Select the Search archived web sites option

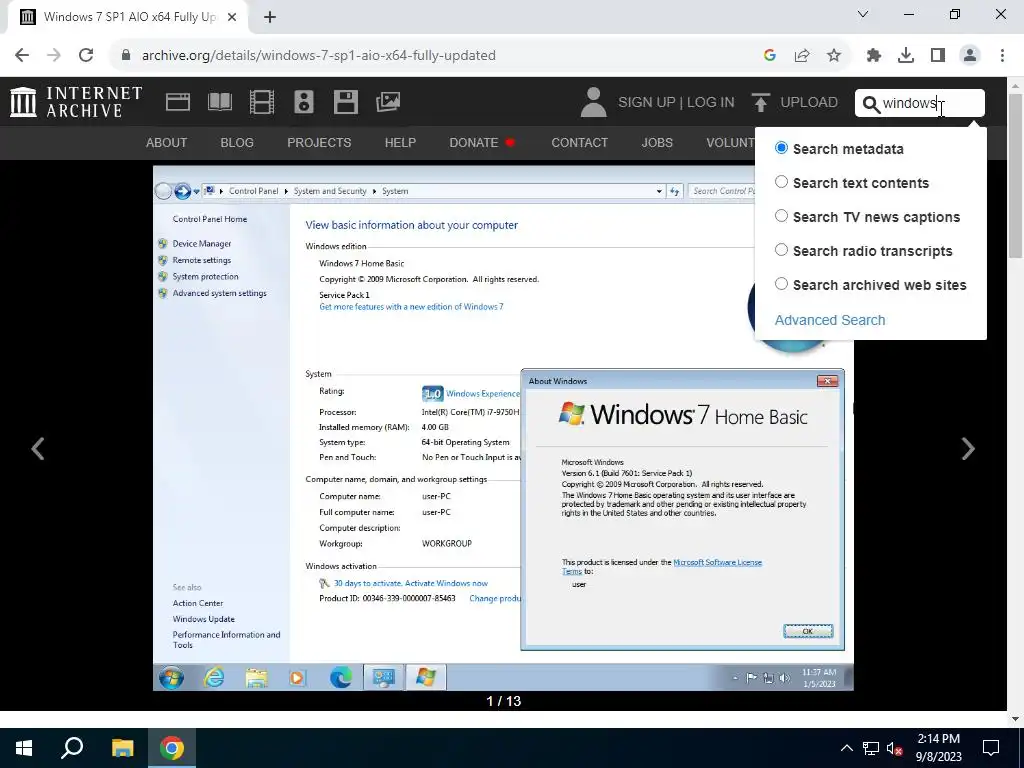point(781,284)
